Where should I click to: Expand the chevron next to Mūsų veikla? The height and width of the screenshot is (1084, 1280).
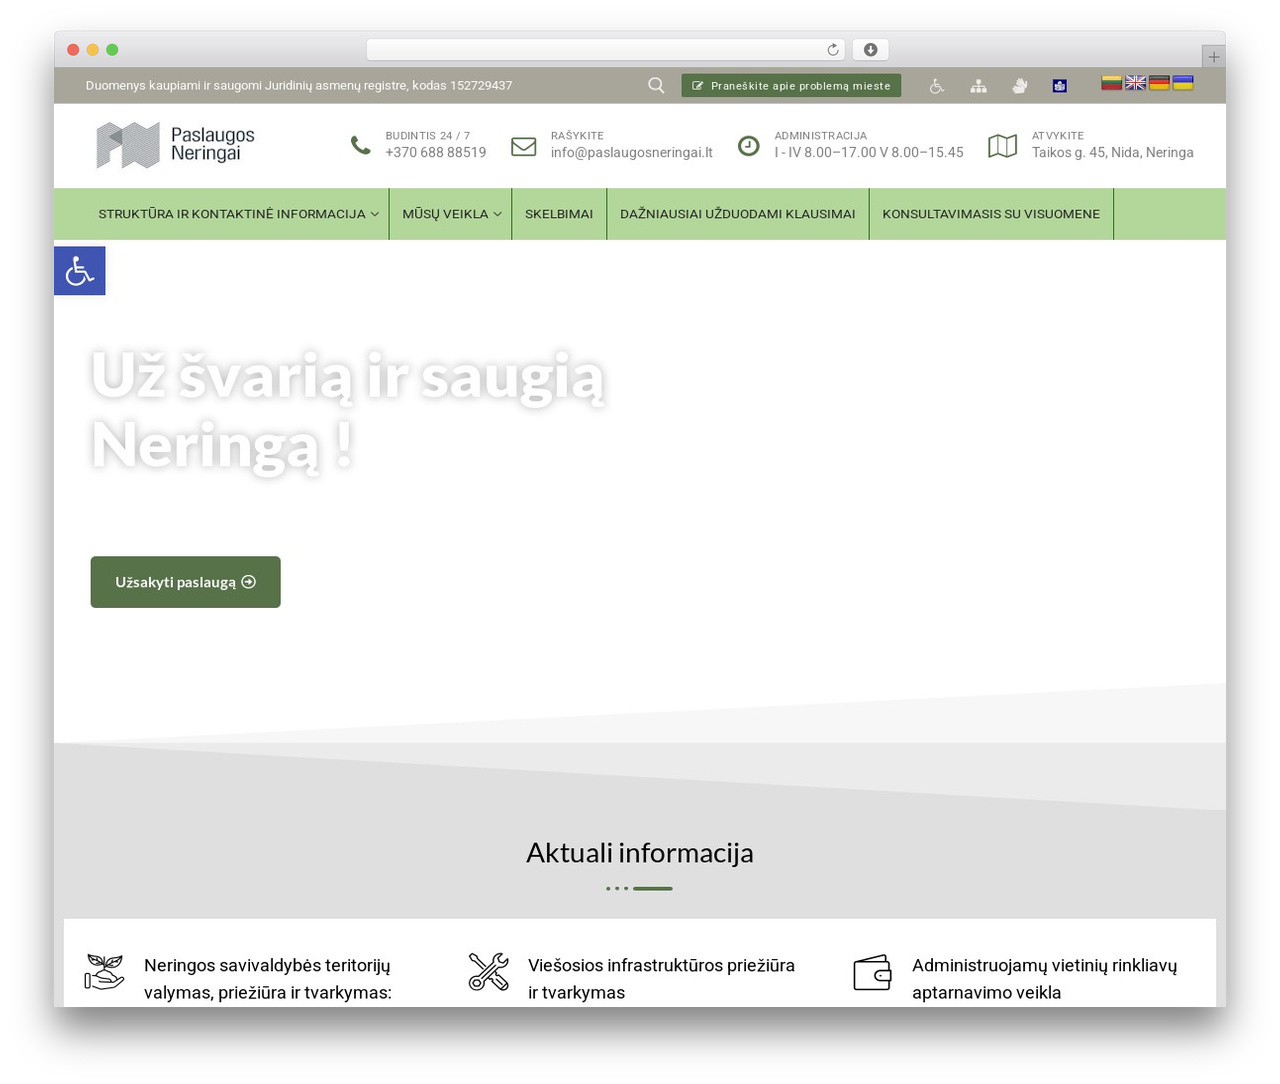click(x=497, y=214)
